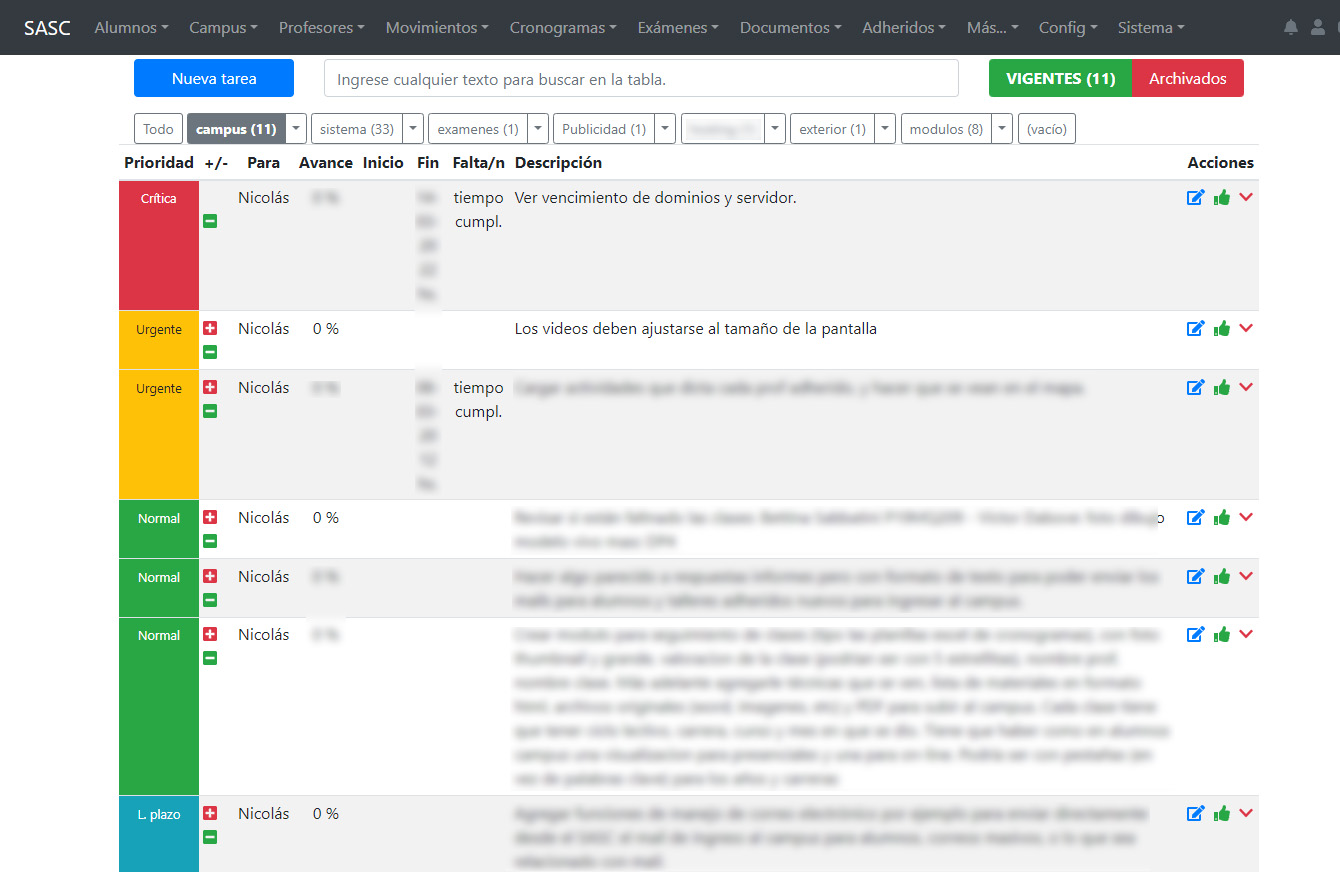Open notifications bell in navbar
1340x880 pixels.
coord(1291,28)
